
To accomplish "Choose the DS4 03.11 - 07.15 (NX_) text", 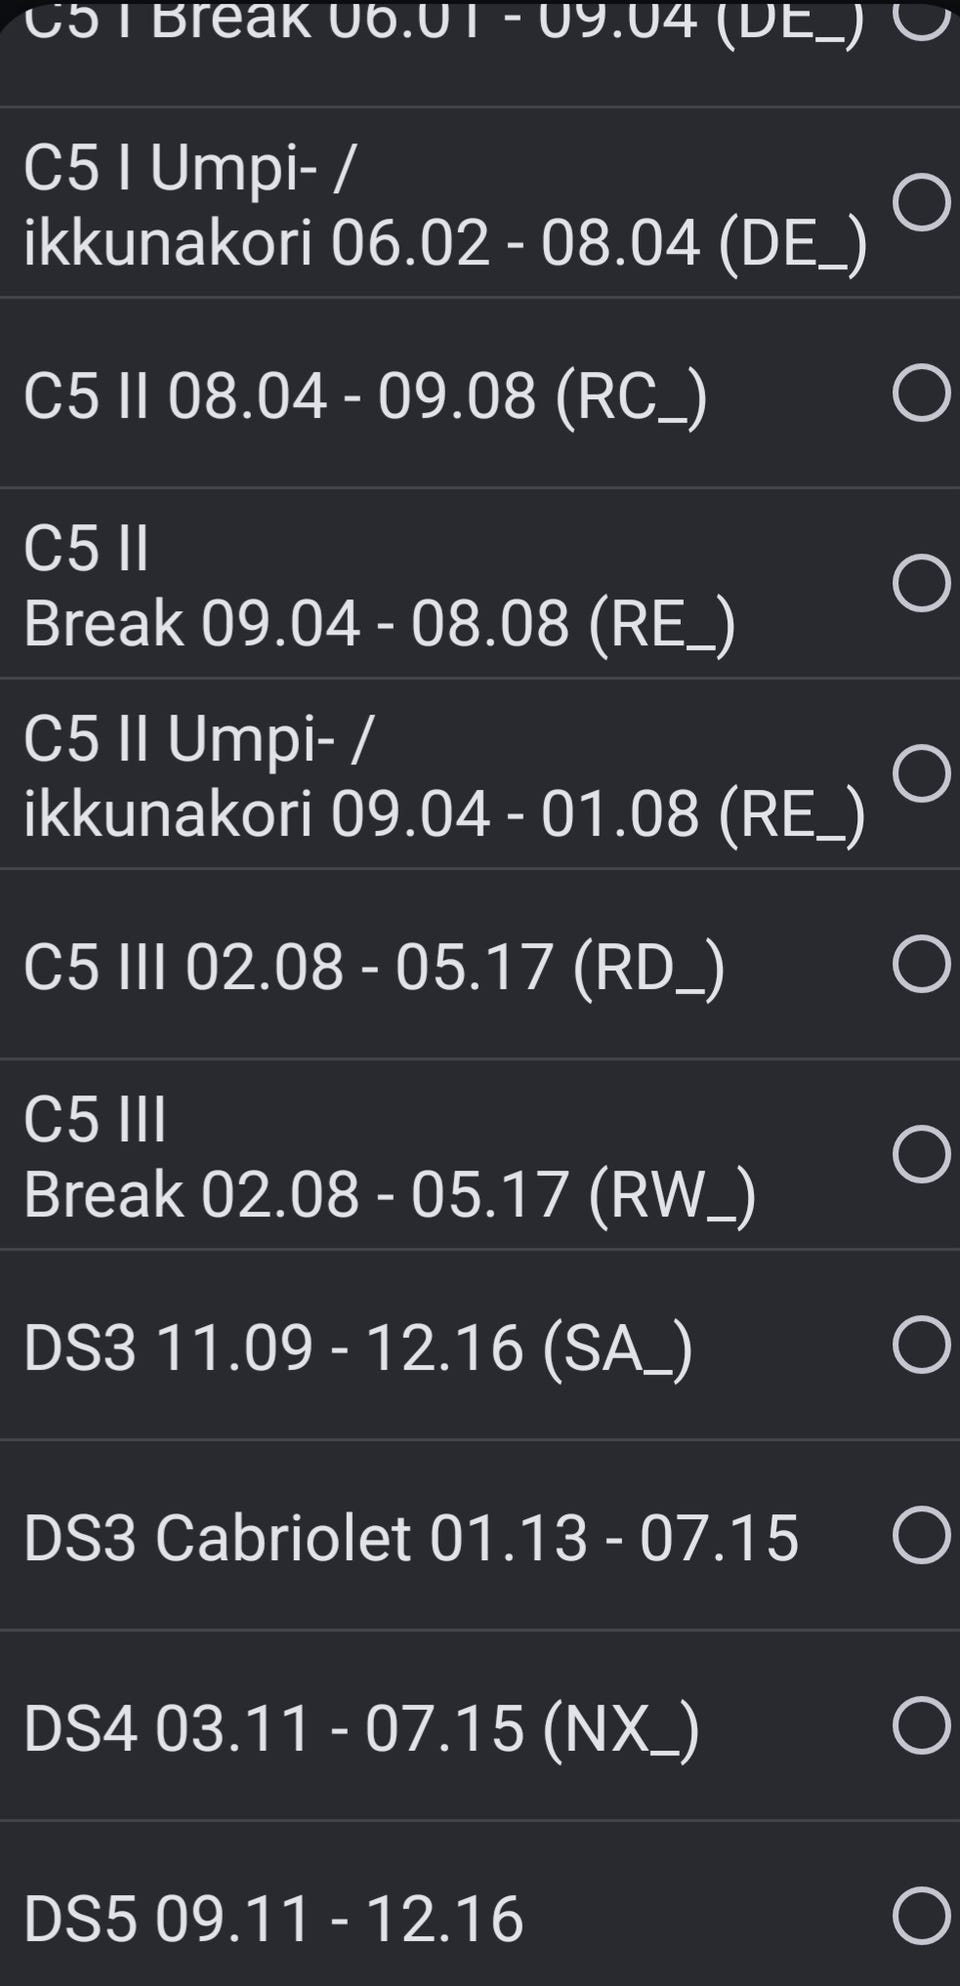I will tap(361, 1728).
